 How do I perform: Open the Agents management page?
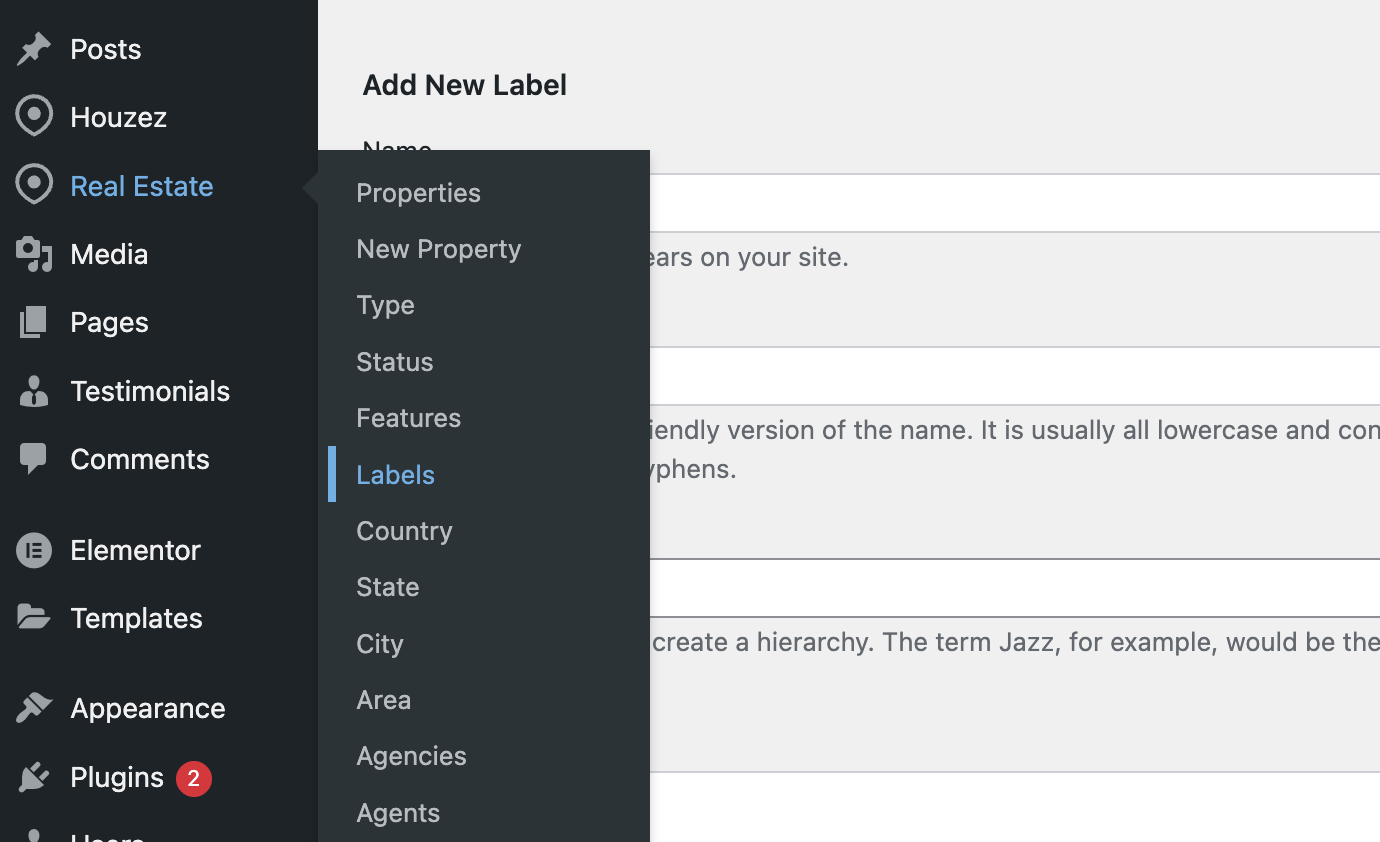(398, 812)
